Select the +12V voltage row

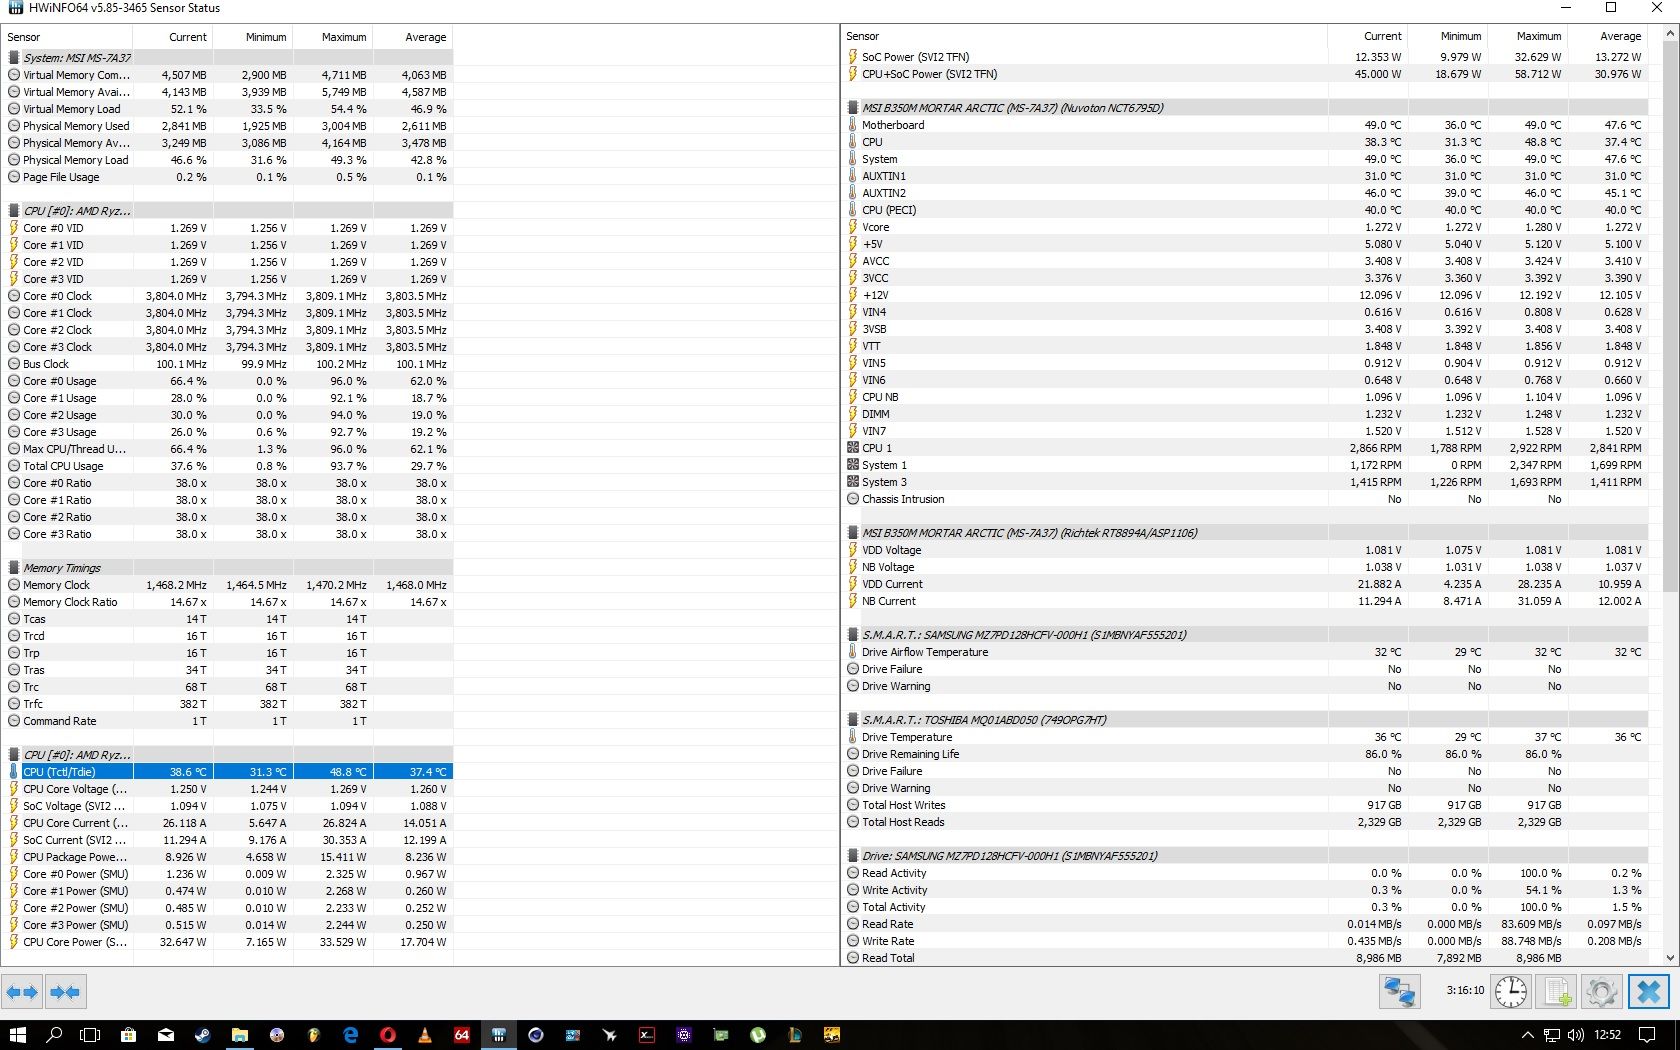[x=1246, y=294]
